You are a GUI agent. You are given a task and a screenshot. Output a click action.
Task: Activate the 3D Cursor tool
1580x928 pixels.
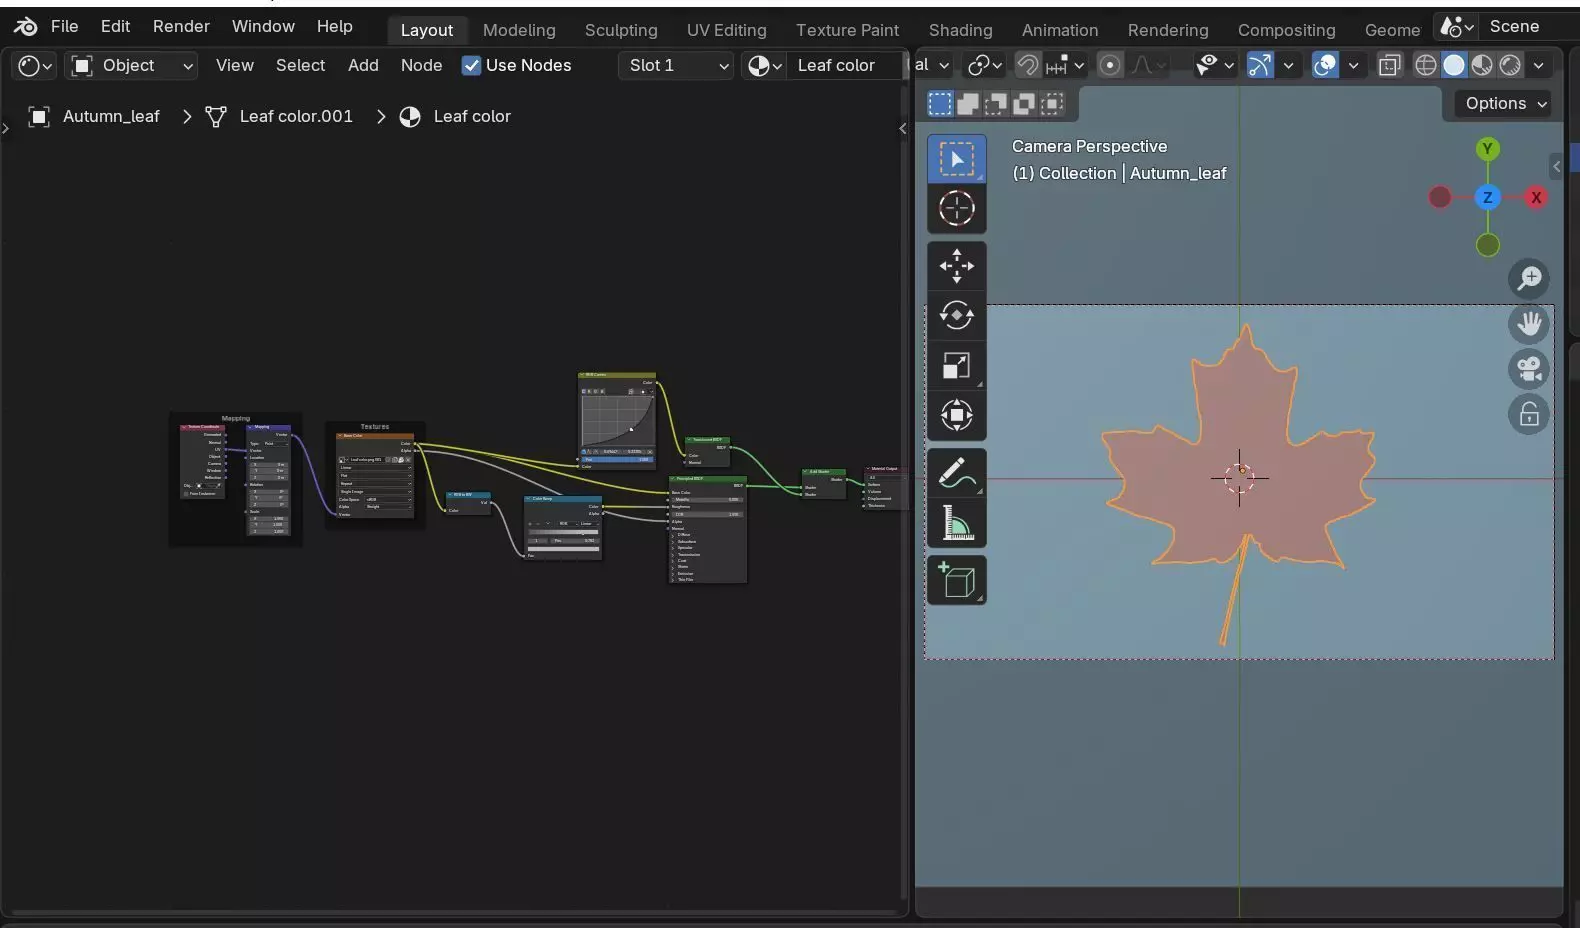pyautogui.click(x=957, y=209)
